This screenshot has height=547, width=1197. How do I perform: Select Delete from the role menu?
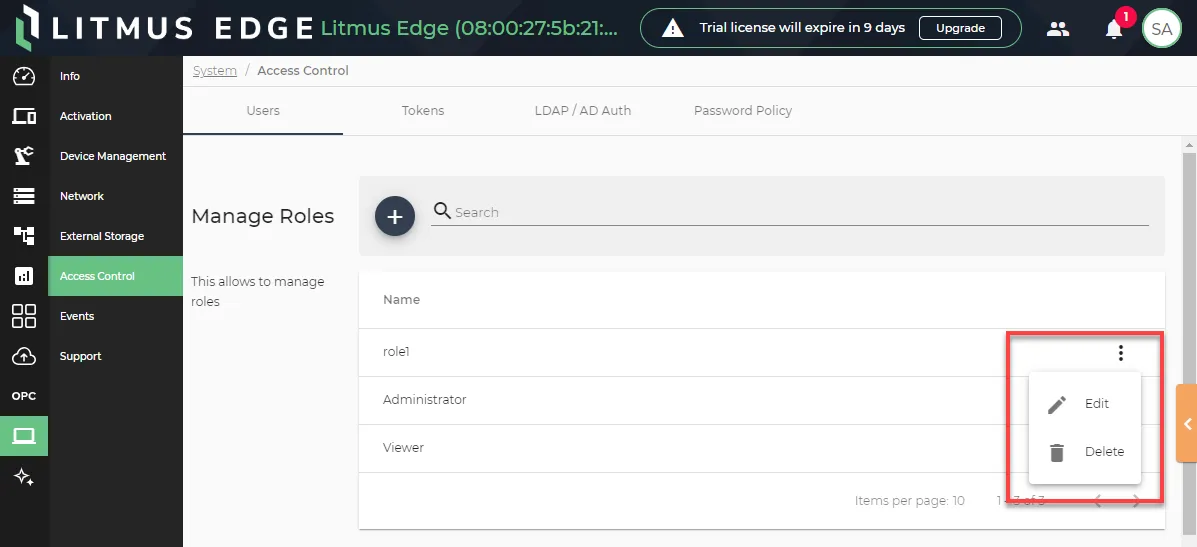1085,452
